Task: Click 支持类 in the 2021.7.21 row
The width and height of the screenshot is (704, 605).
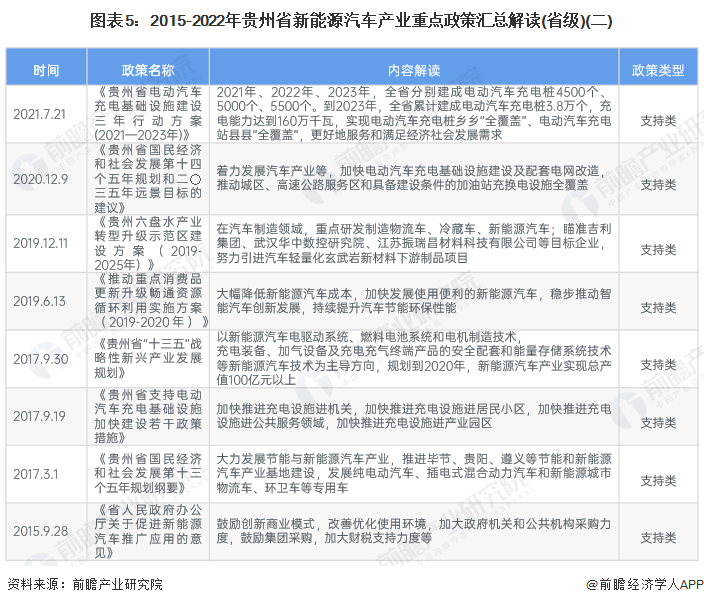Action: [658, 114]
